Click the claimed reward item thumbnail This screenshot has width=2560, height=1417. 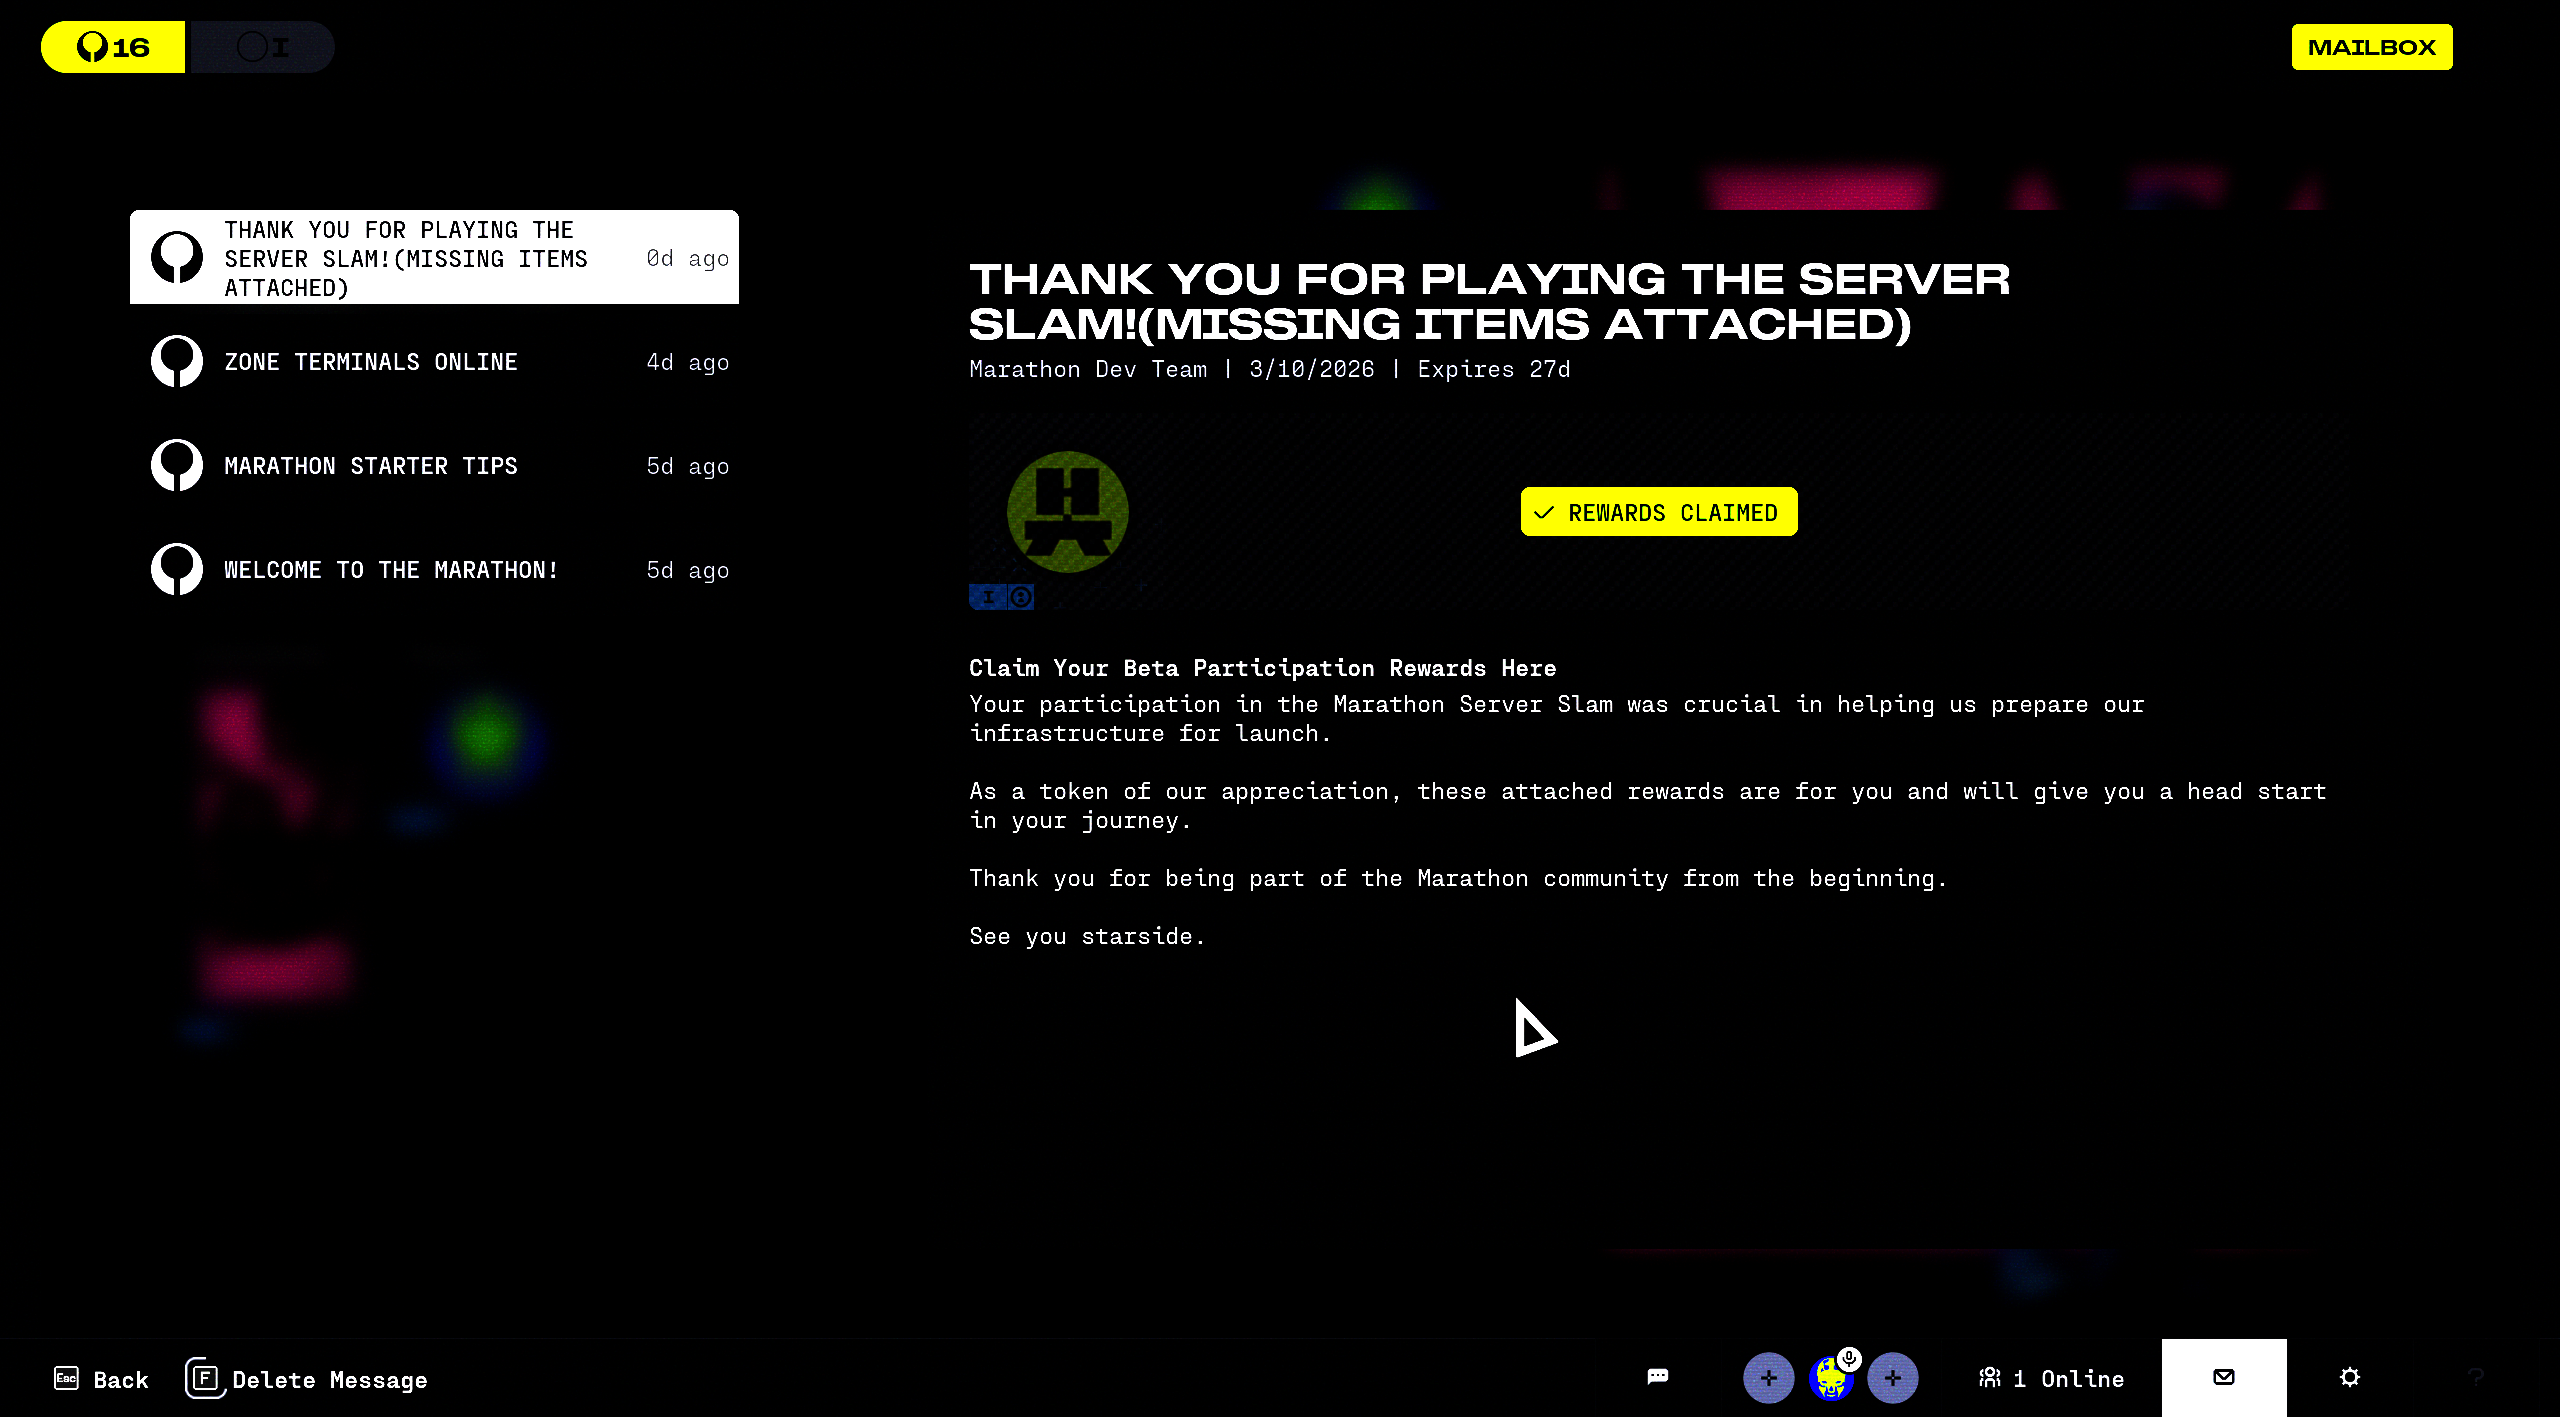(x=1067, y=512)
